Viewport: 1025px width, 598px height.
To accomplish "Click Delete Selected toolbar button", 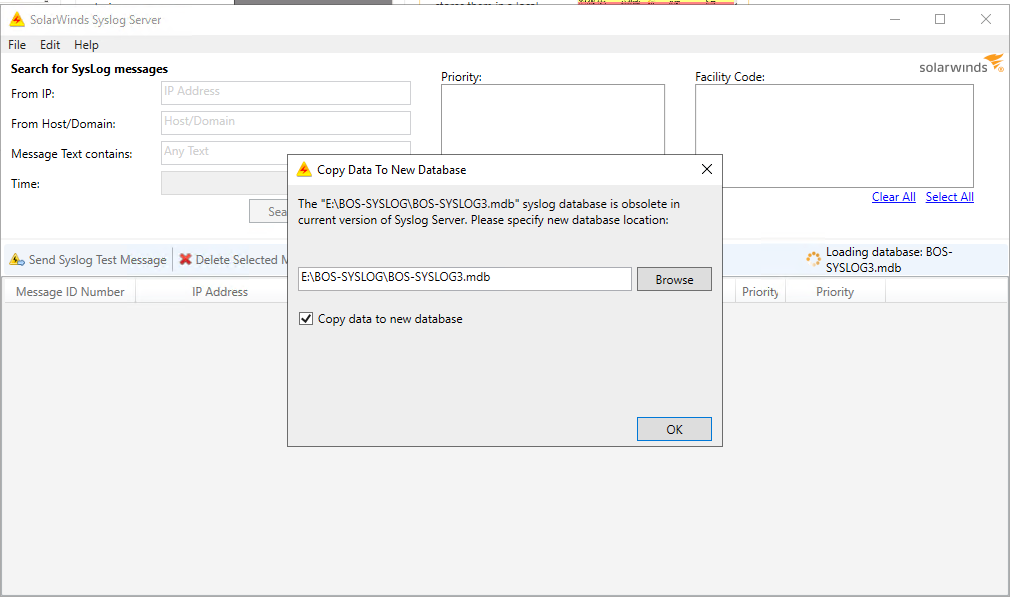I will pyautogui.click(x=233, y=260).
